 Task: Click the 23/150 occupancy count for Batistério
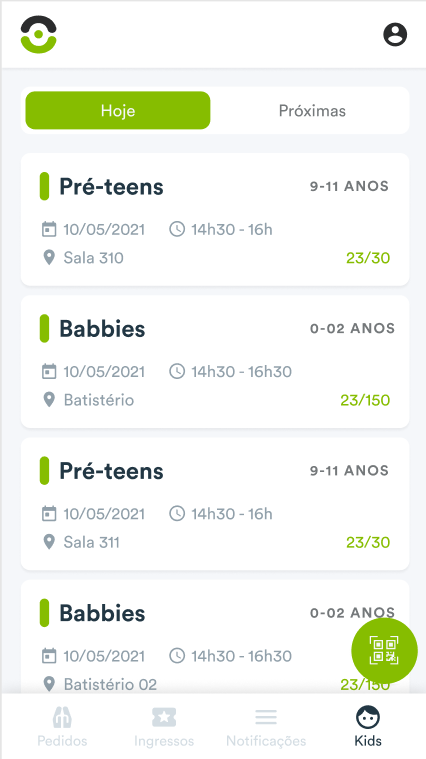[x=365, y=400]
